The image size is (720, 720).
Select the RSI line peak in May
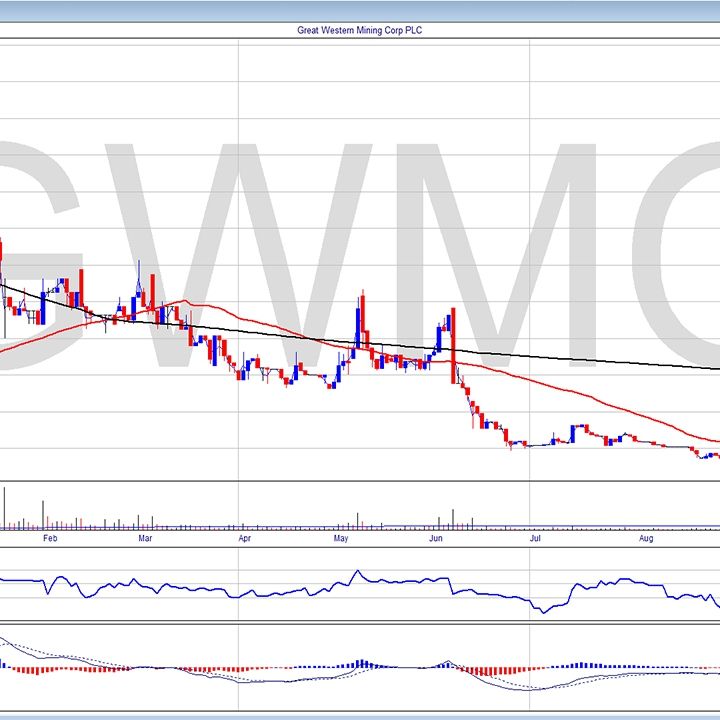coord(357,573)
